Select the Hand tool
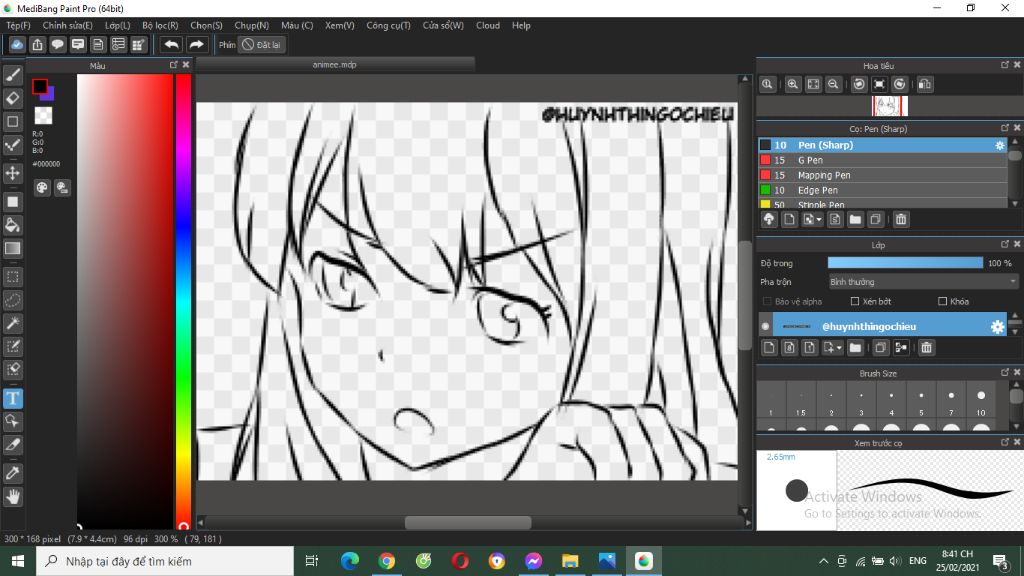This screenshot has height=576, width=1024. click(12, 497)
